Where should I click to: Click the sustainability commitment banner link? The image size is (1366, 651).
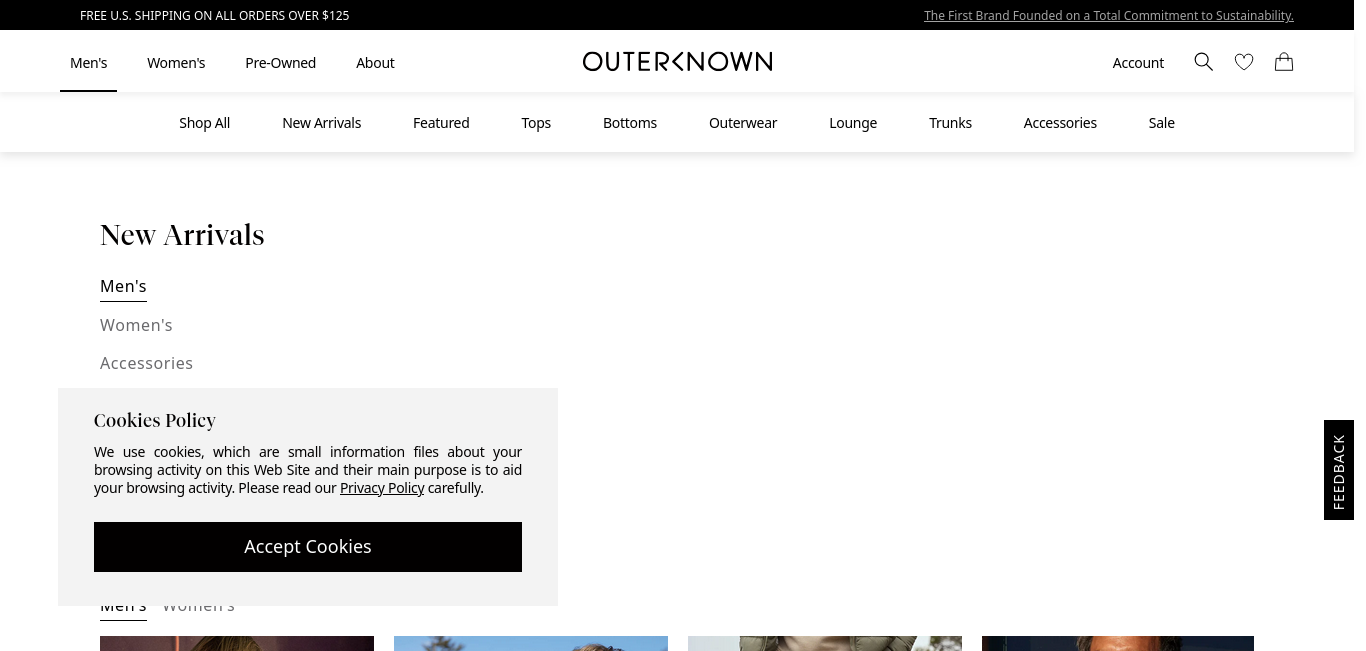click(1109, 15)
